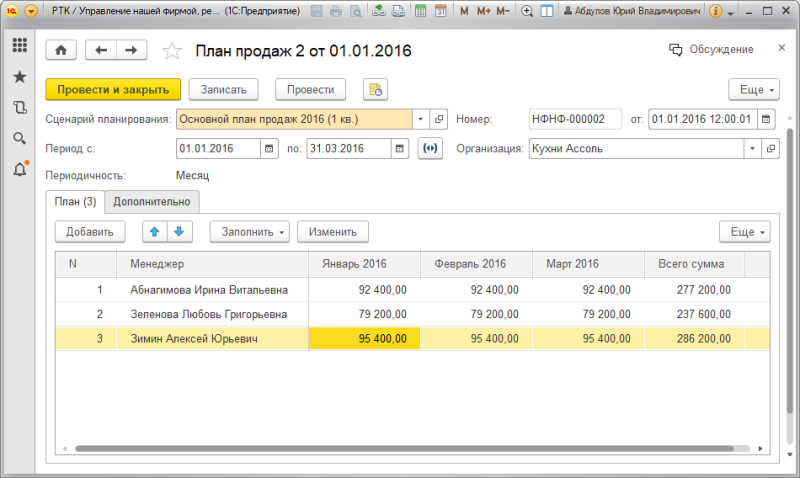
Task: Add document to favorites star
Action: (x=172, y=51)
